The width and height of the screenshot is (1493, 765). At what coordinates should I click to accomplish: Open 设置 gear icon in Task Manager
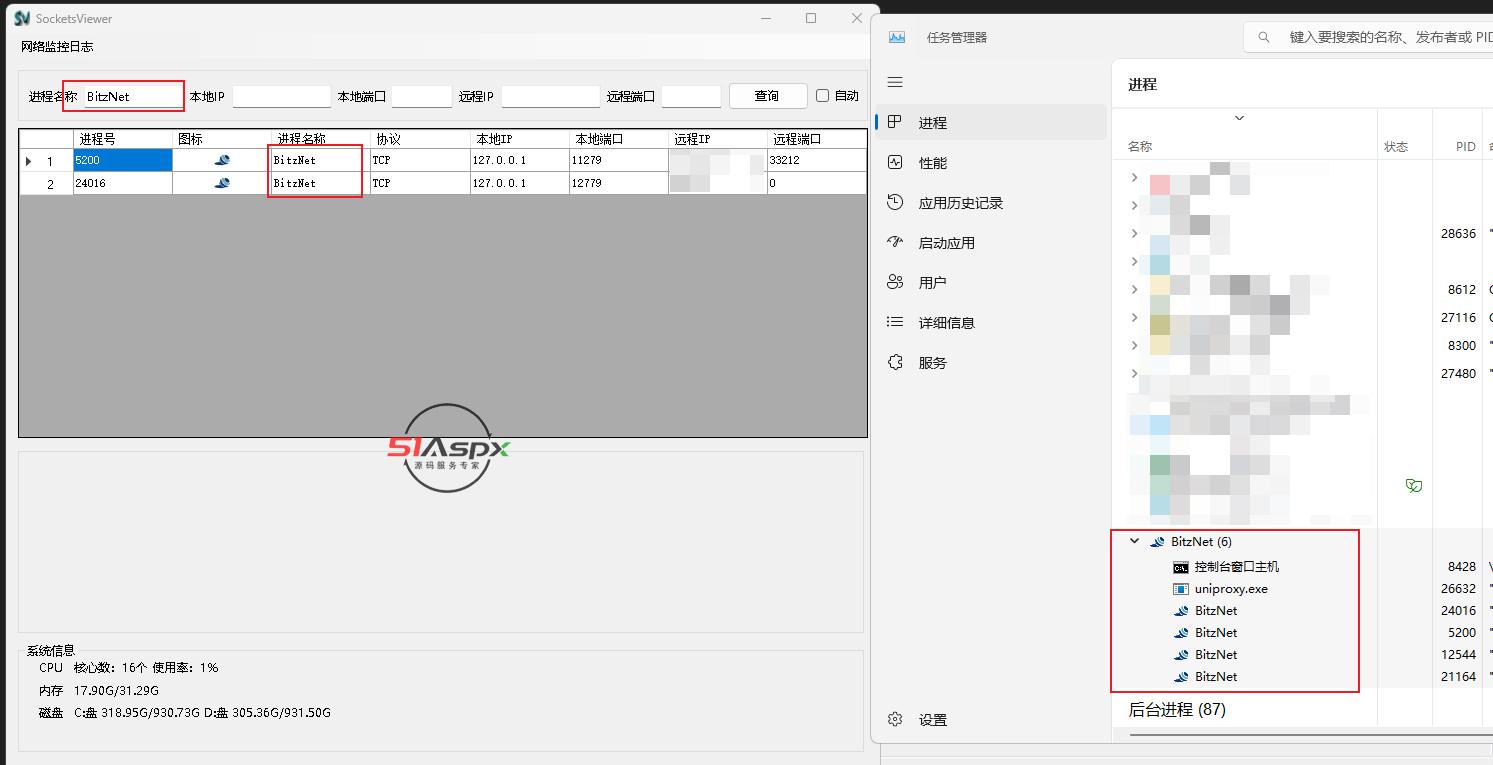pyautogui.click(x=895, y=719)
